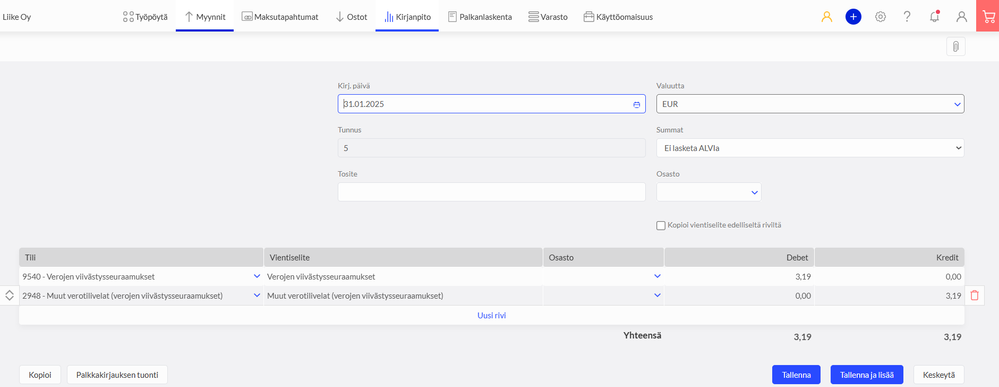Open the Työpöytä dashboard menu
Viewport: 999px width, 387px height.
point(145,17)
